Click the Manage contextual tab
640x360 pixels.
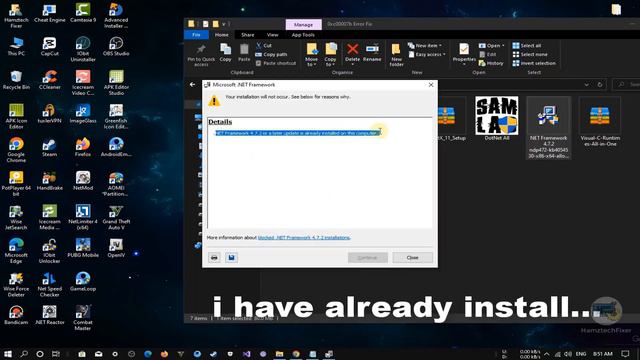303,25
